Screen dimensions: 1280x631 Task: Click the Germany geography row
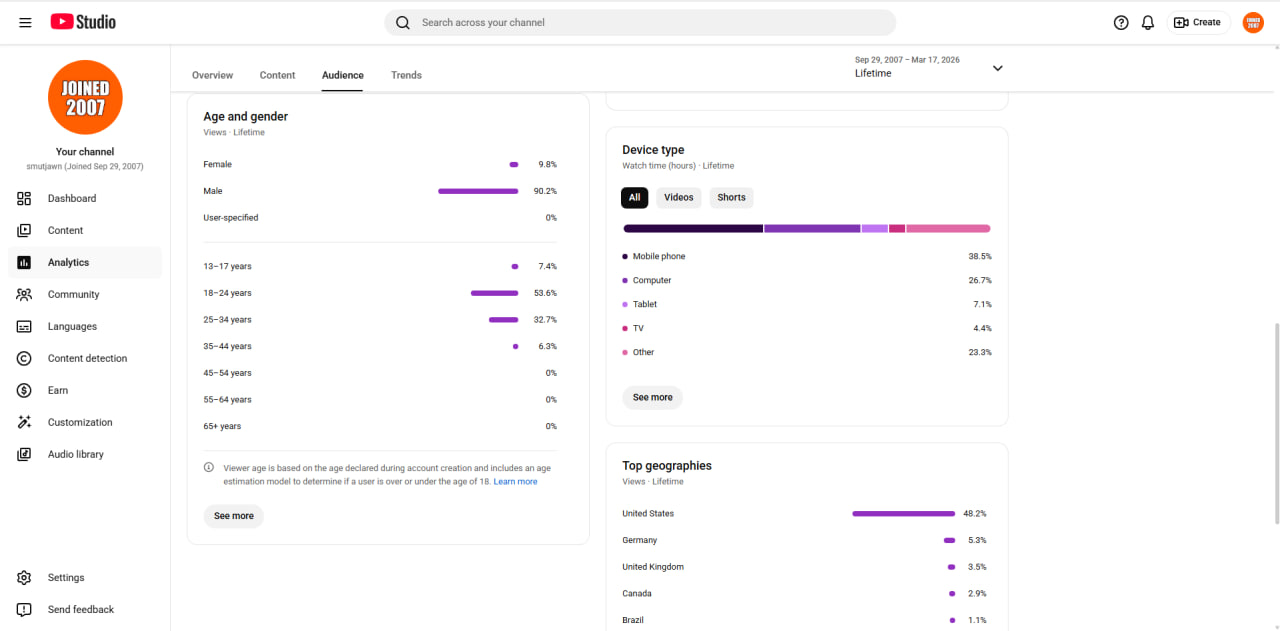click(805, 540)
